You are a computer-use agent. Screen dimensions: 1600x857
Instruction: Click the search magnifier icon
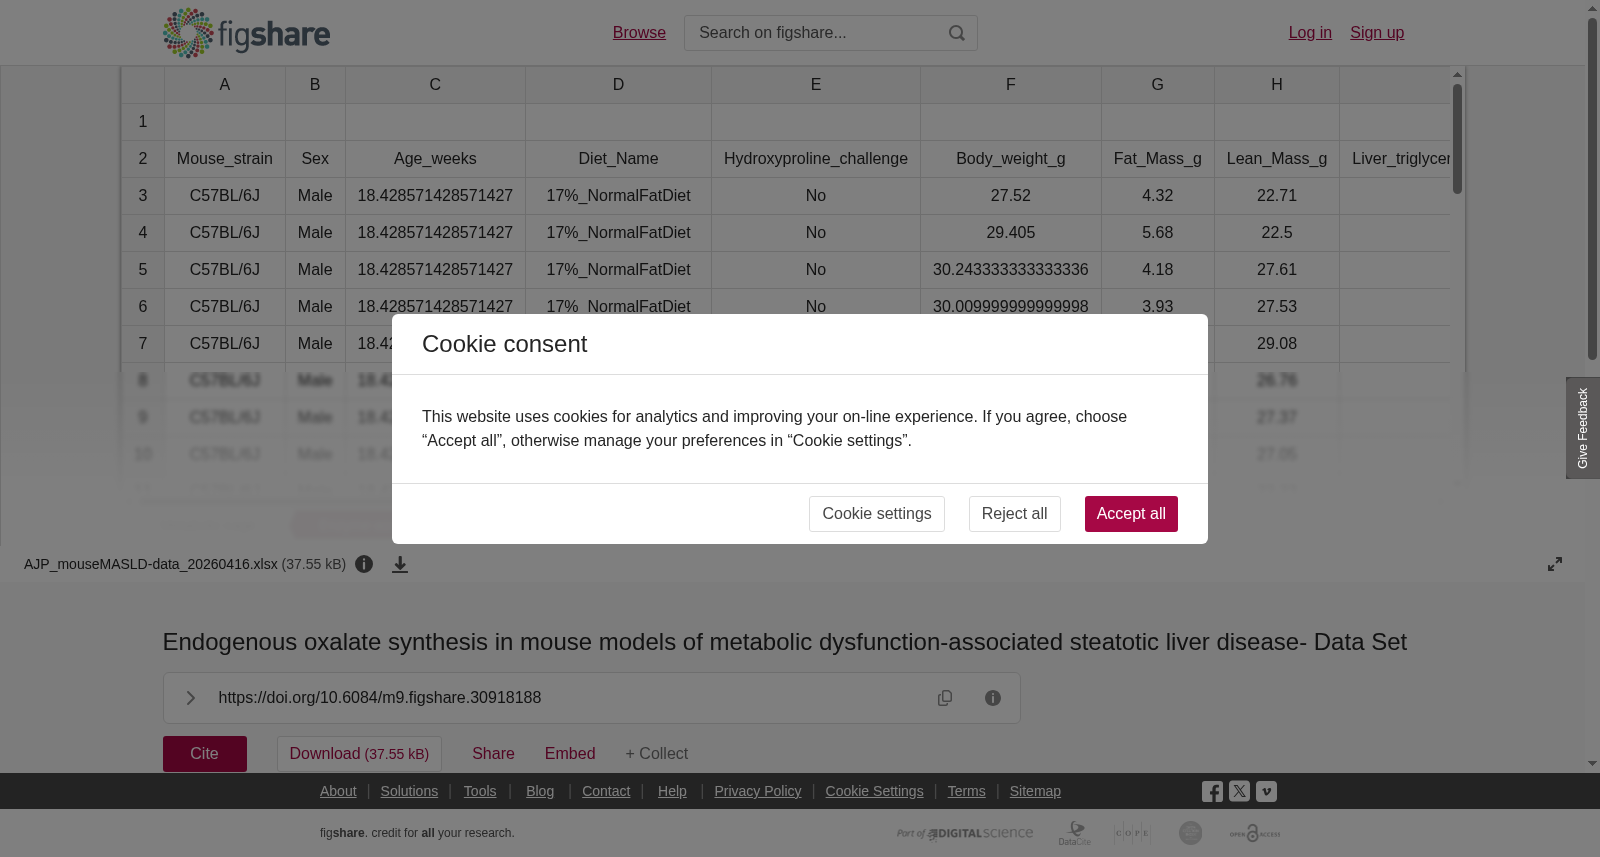[x=957, y=33]
